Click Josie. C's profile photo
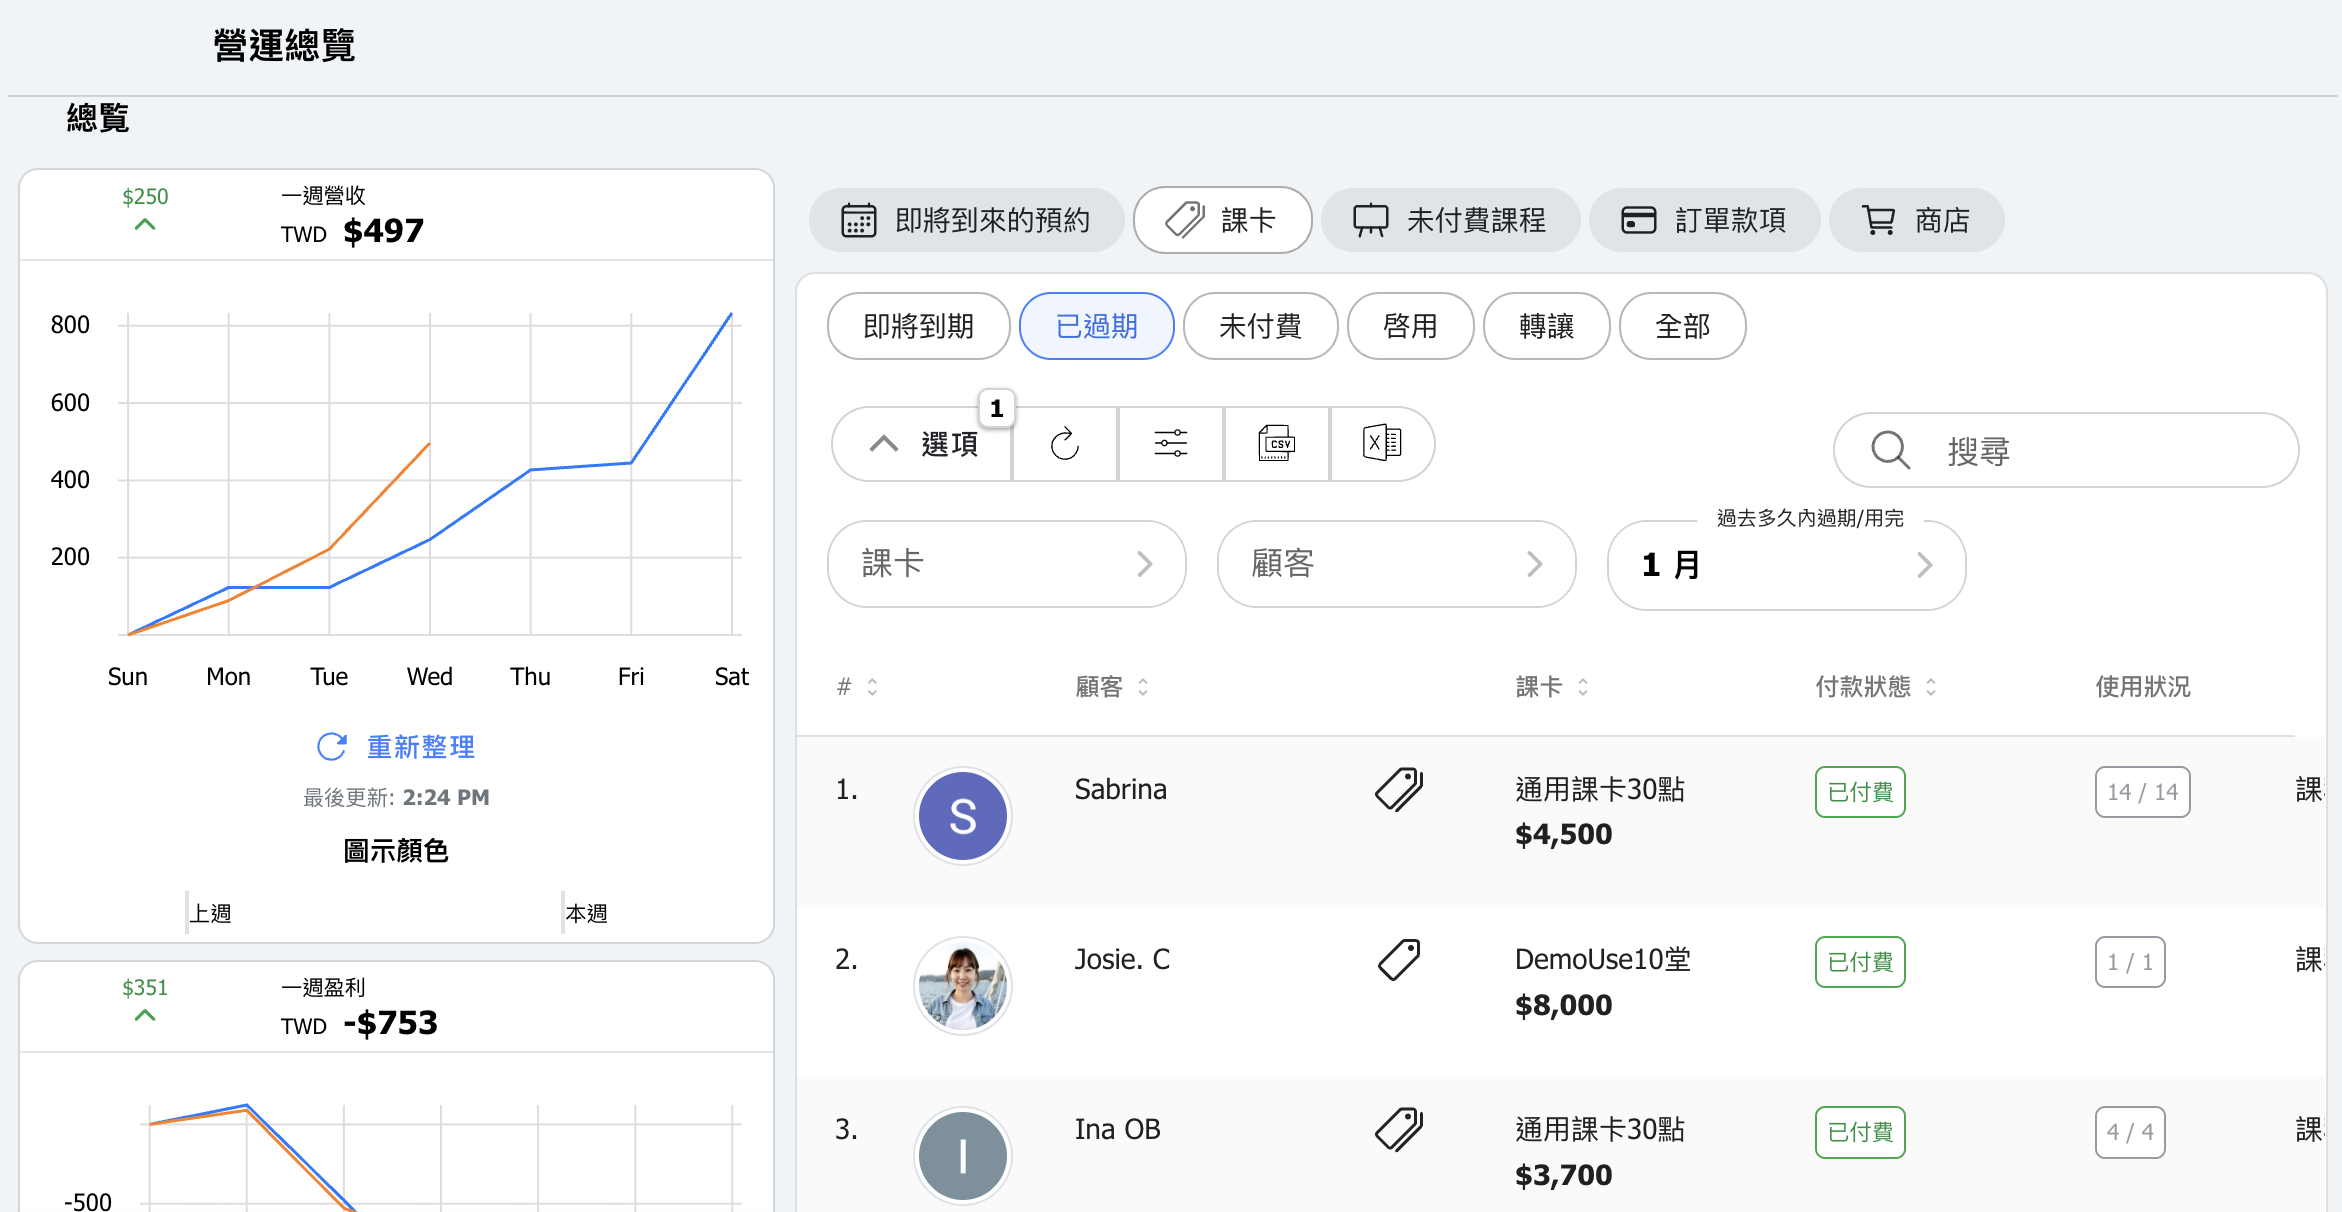 [x=962, y=986]
